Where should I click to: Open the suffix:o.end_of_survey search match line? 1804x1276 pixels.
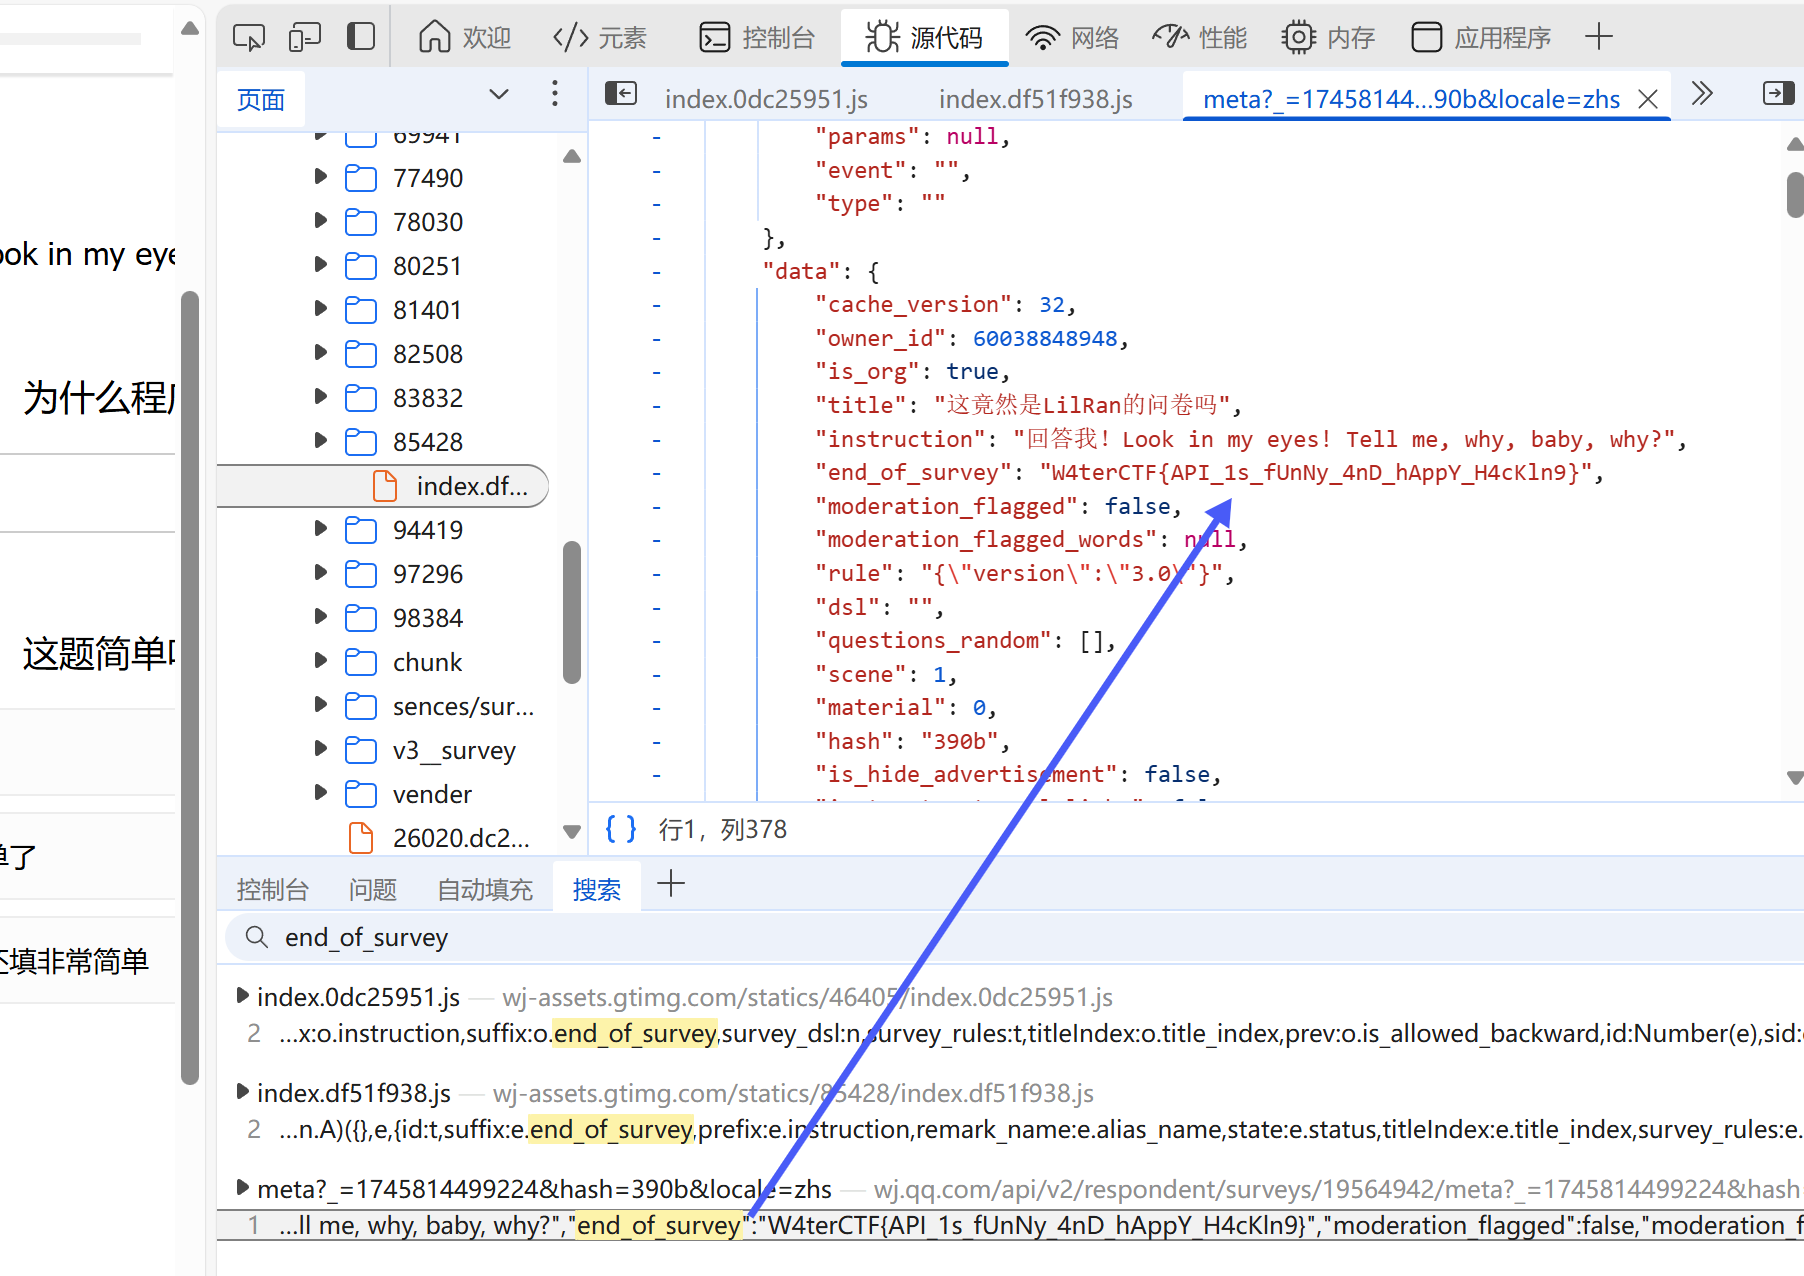point(1010,1033)
